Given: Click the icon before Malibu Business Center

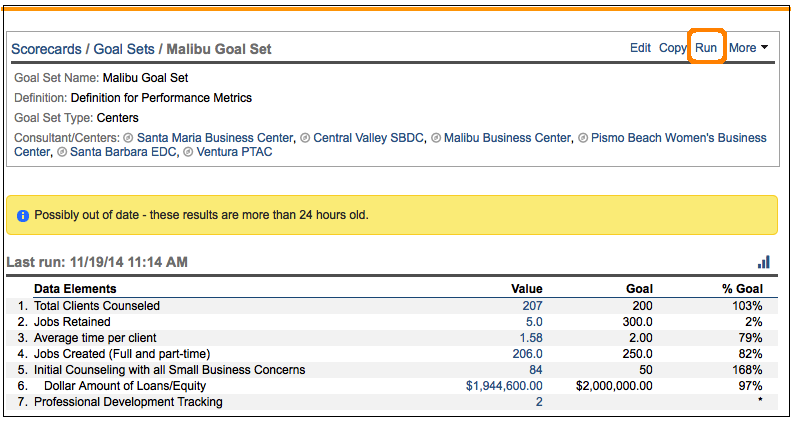Looking at the screenshot, I should click(x=435, y=138).
